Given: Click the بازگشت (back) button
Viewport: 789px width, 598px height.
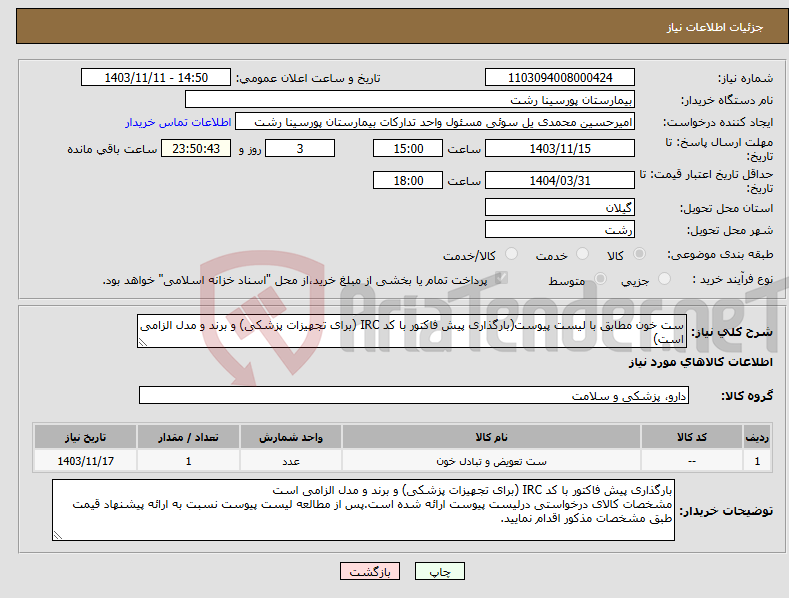Looking at the screenshot, I should (x=370, y=571).
